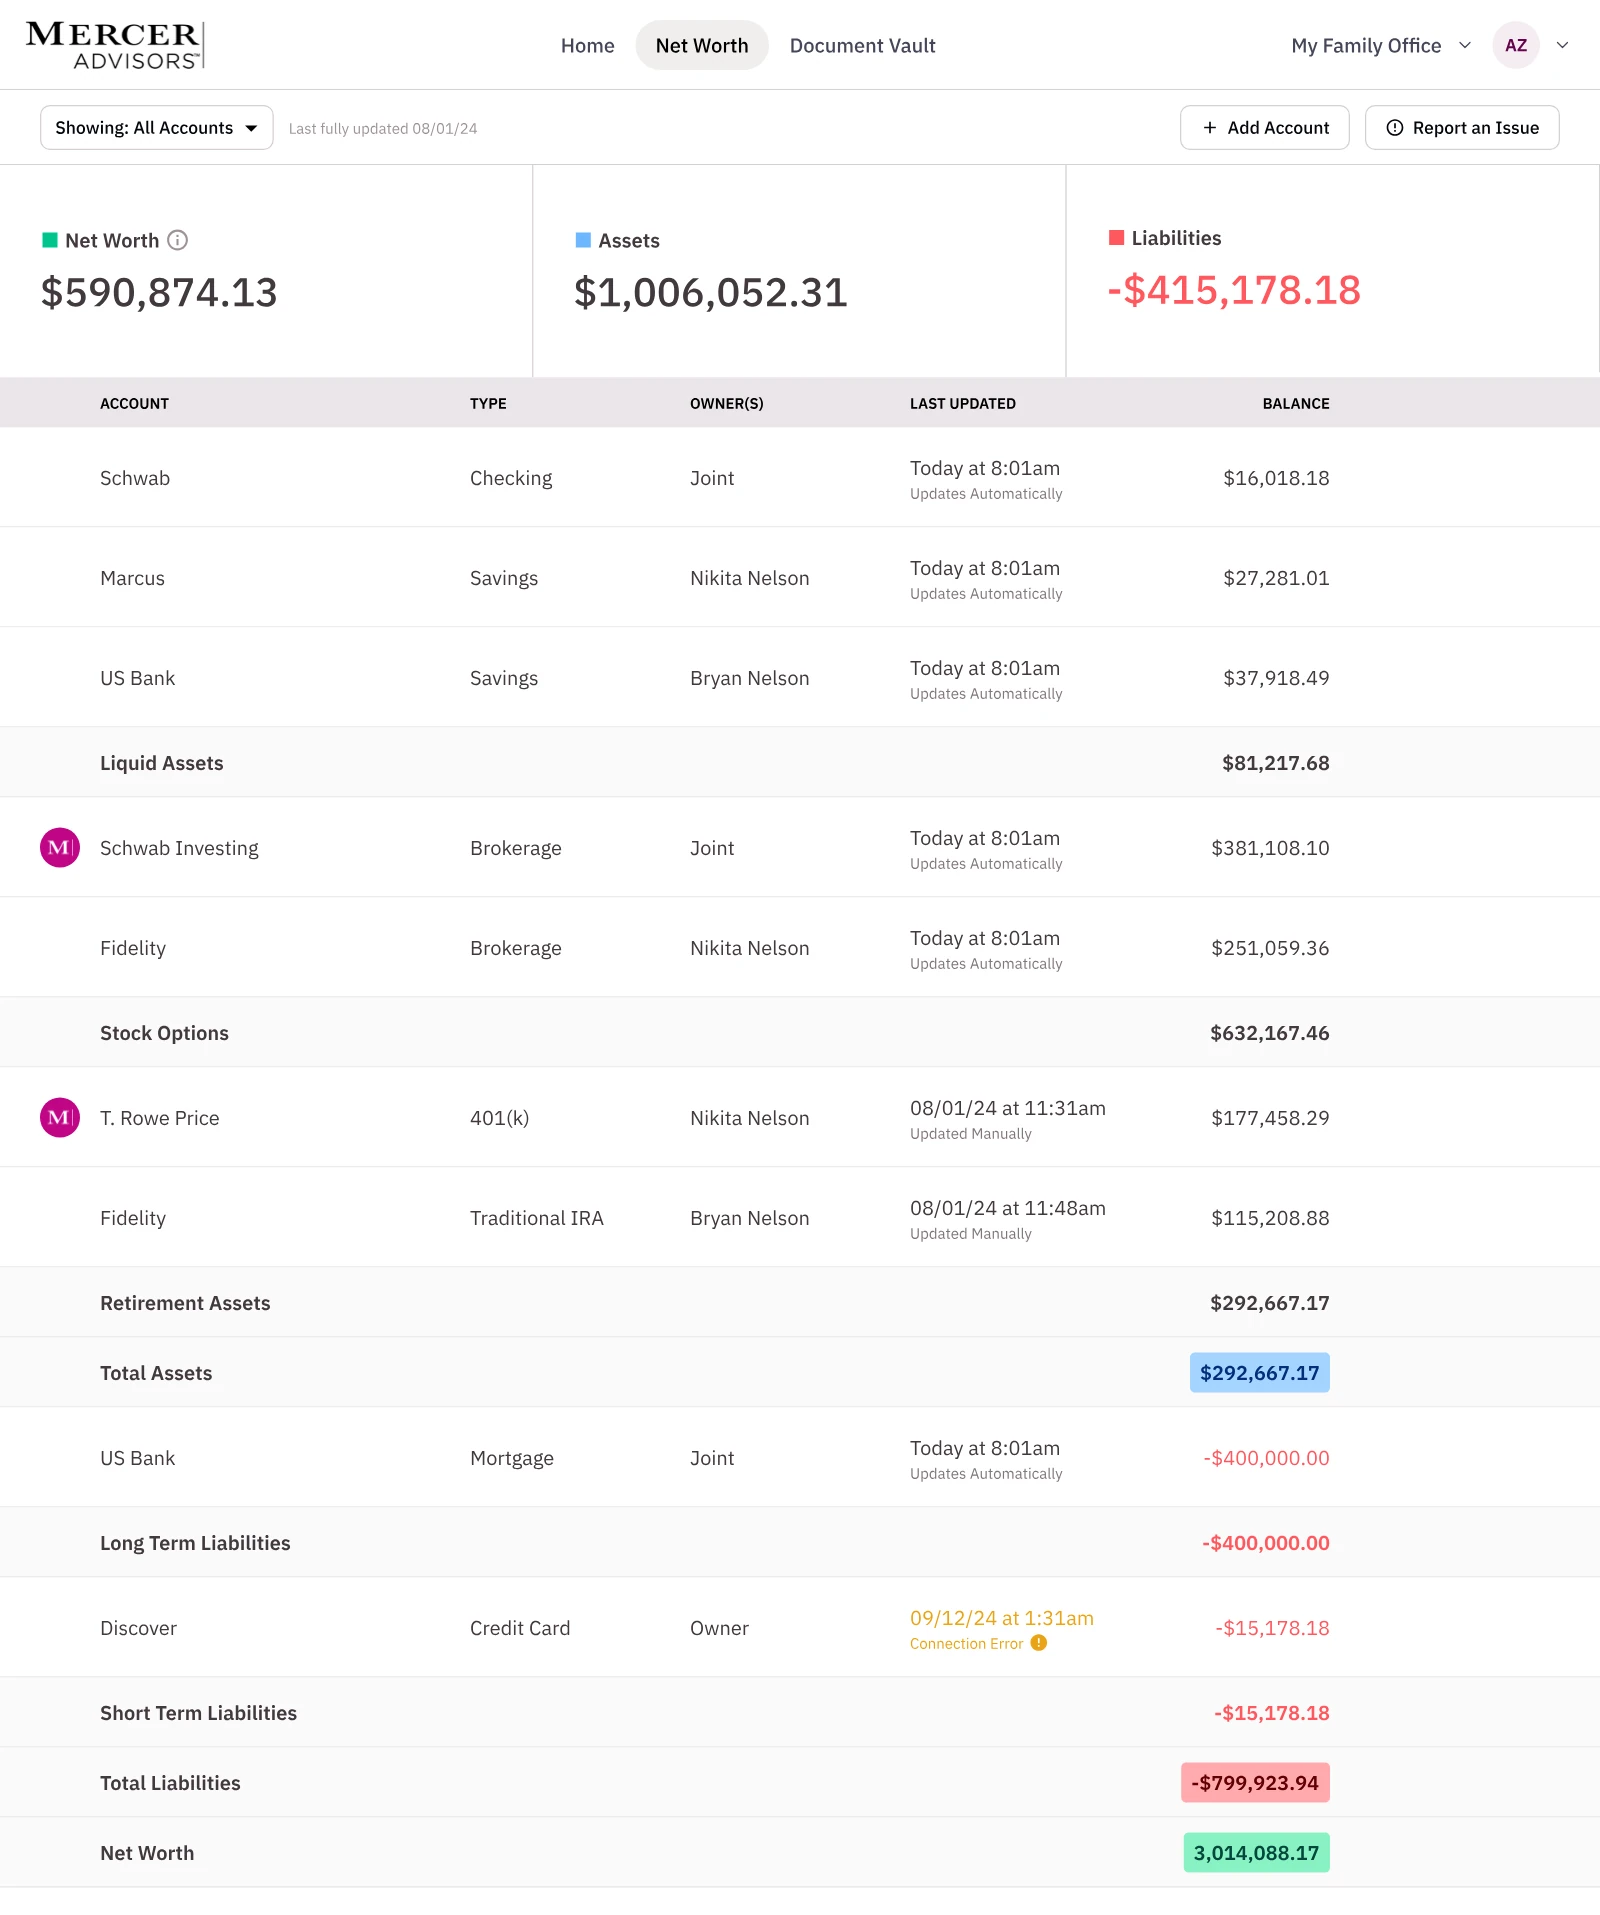Expand the account menu chevron next to AZ
1600x1915 pixels.
point(1562,45)
